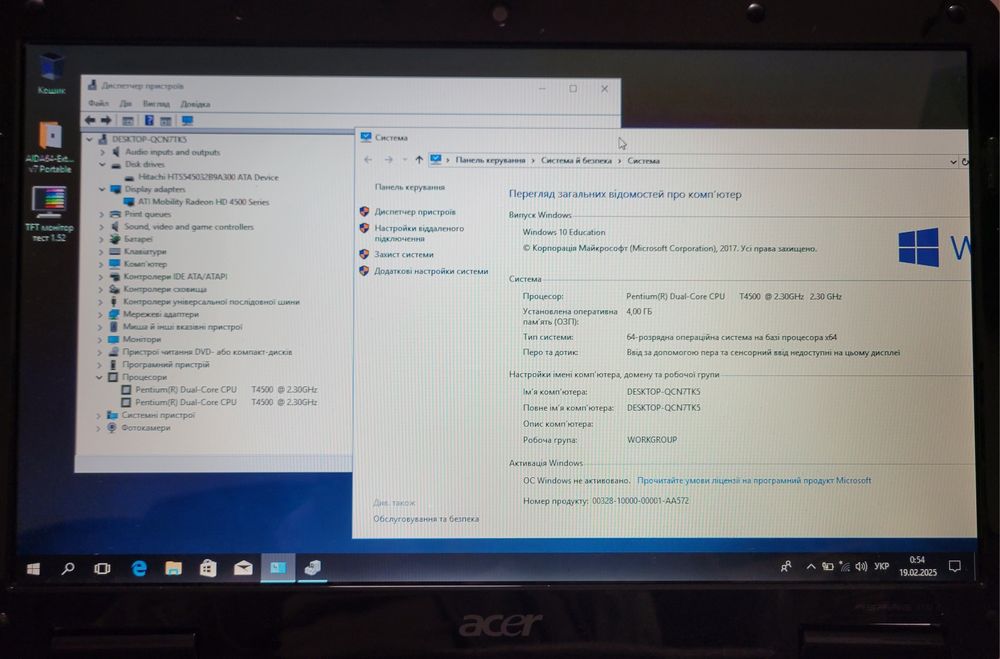Image resolution: width=1000 pixels, height=659 pixels.
Task: Click network icon in system tray
Action: [844, 566]
